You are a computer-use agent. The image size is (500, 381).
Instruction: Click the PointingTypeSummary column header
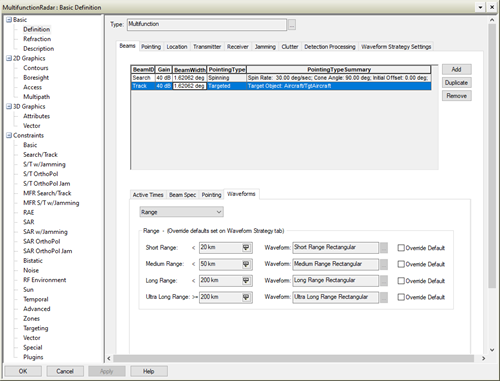[x=339, y=70]
